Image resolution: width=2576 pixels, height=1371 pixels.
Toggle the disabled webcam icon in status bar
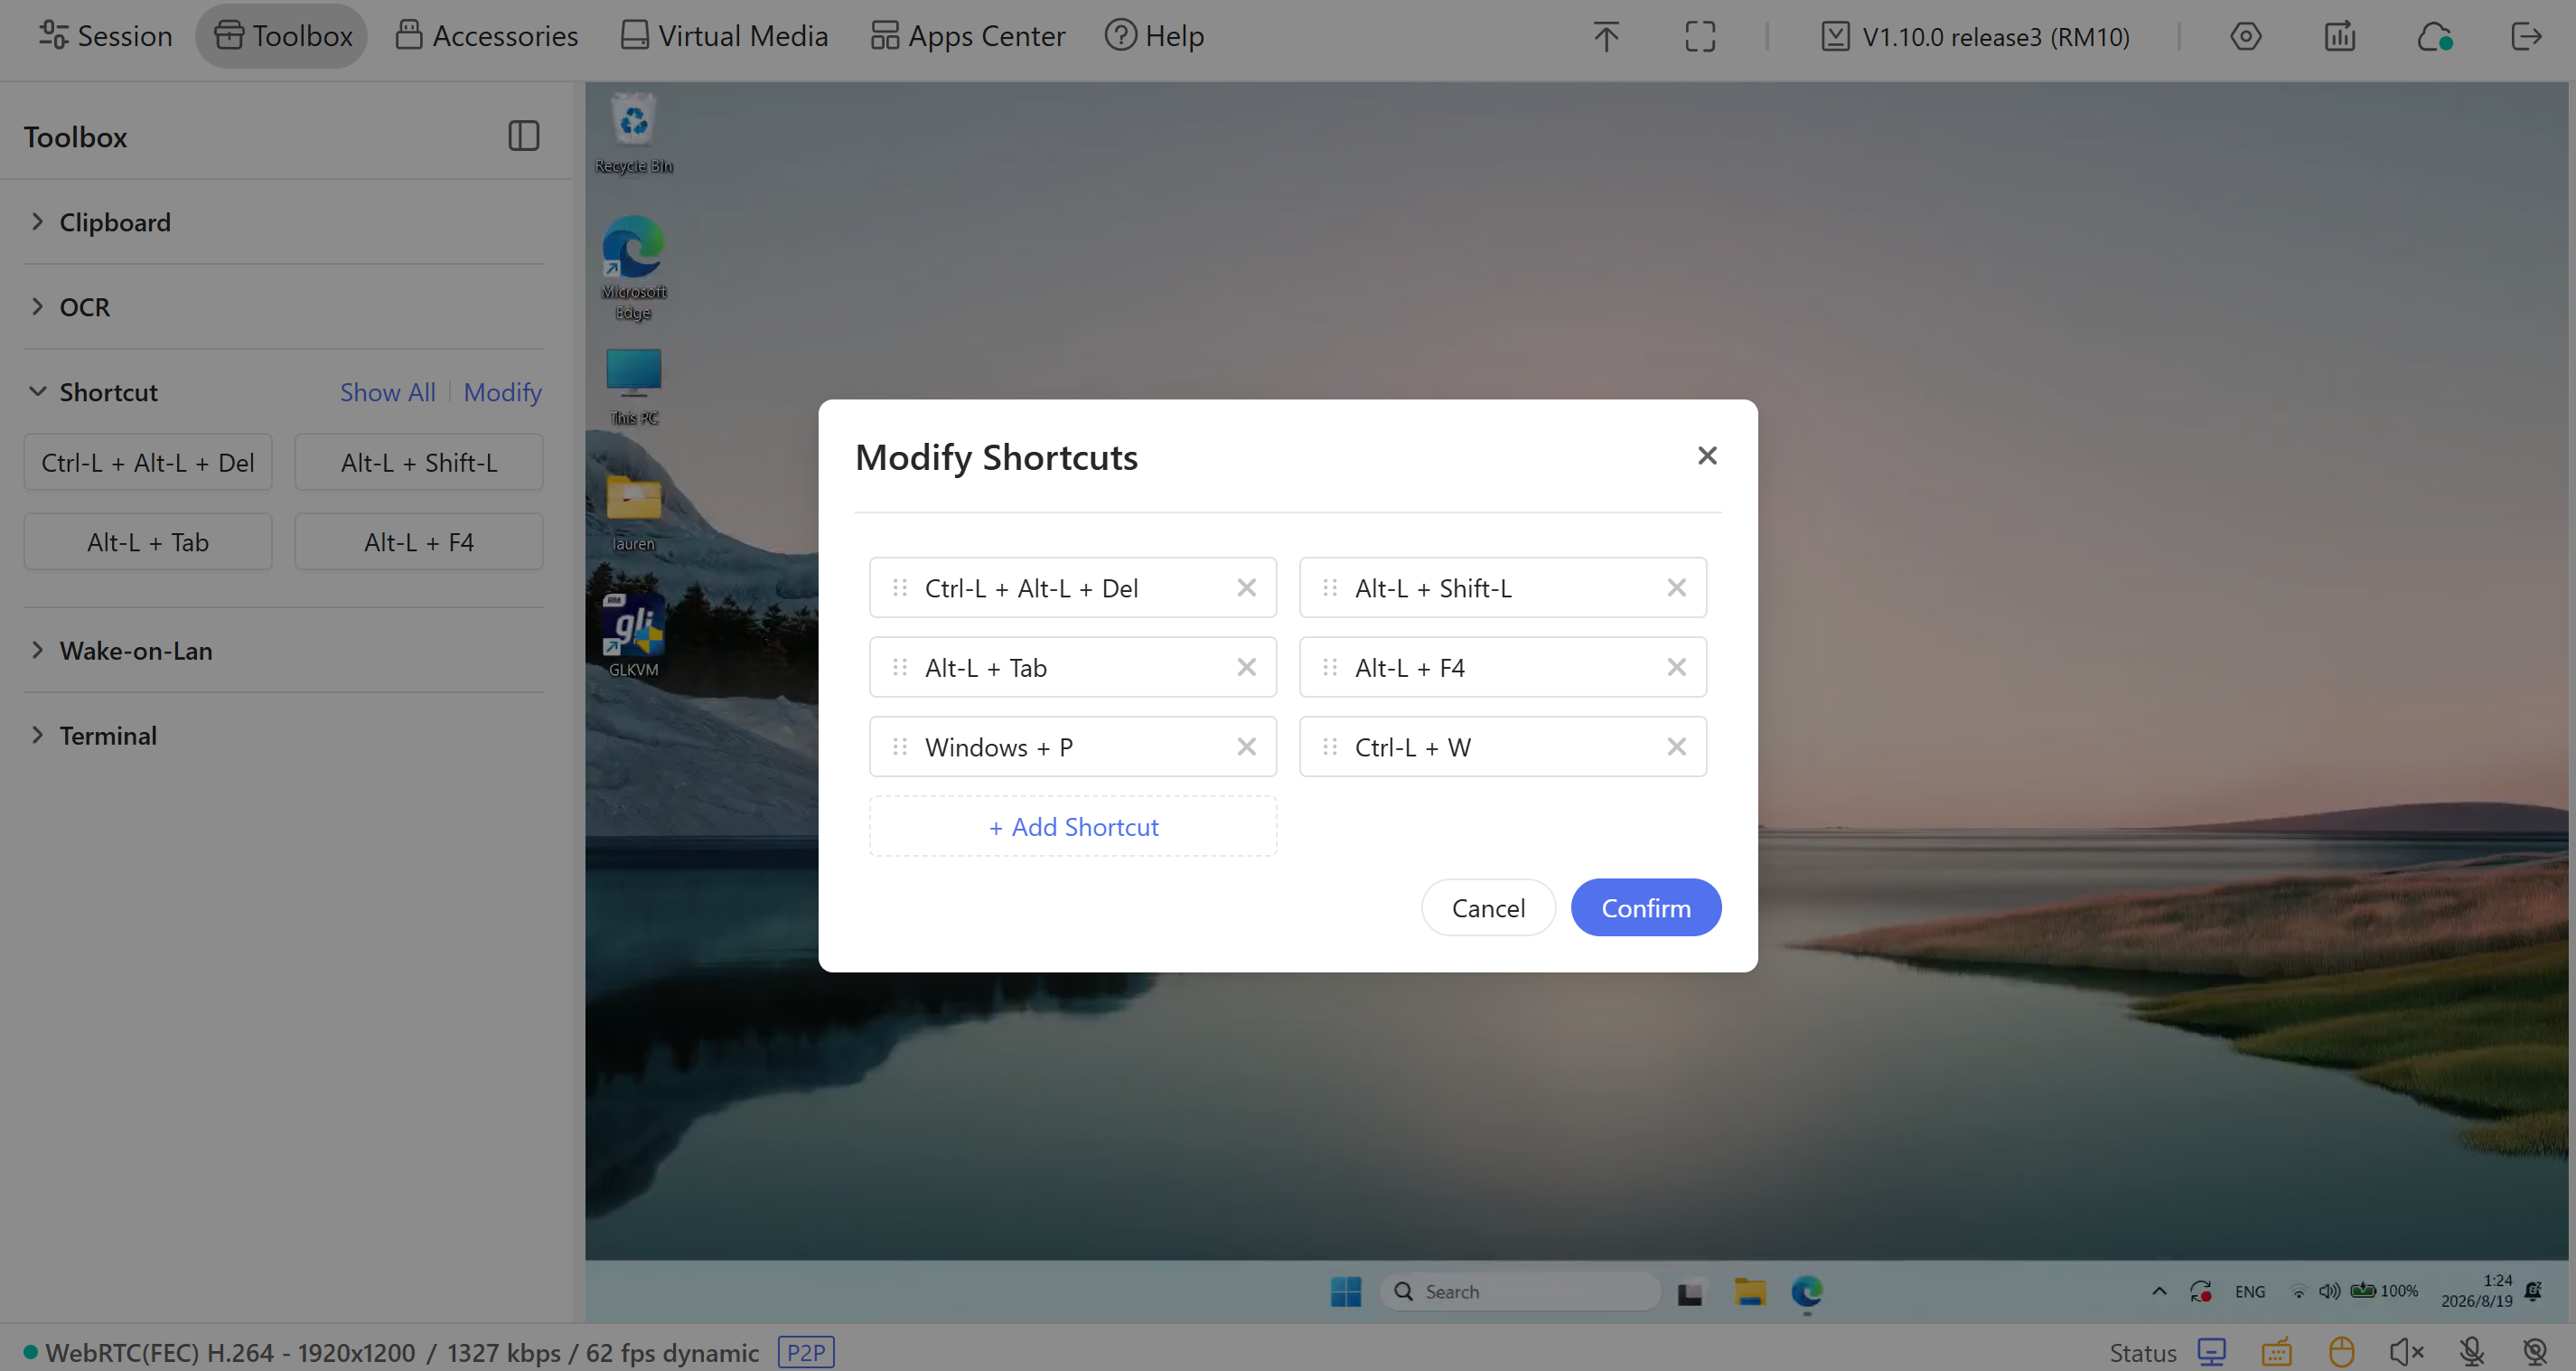tap(2535, 1353)
